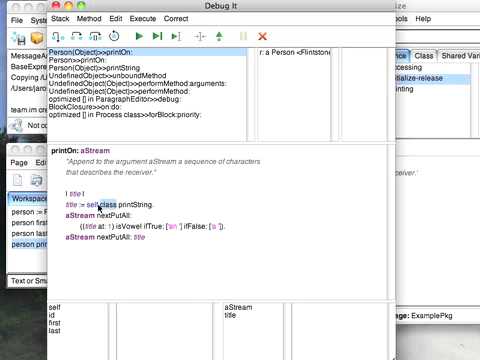
Task: Select the ParagraphEditor>>debug: stack frame
Action: (x=147, y=99)
